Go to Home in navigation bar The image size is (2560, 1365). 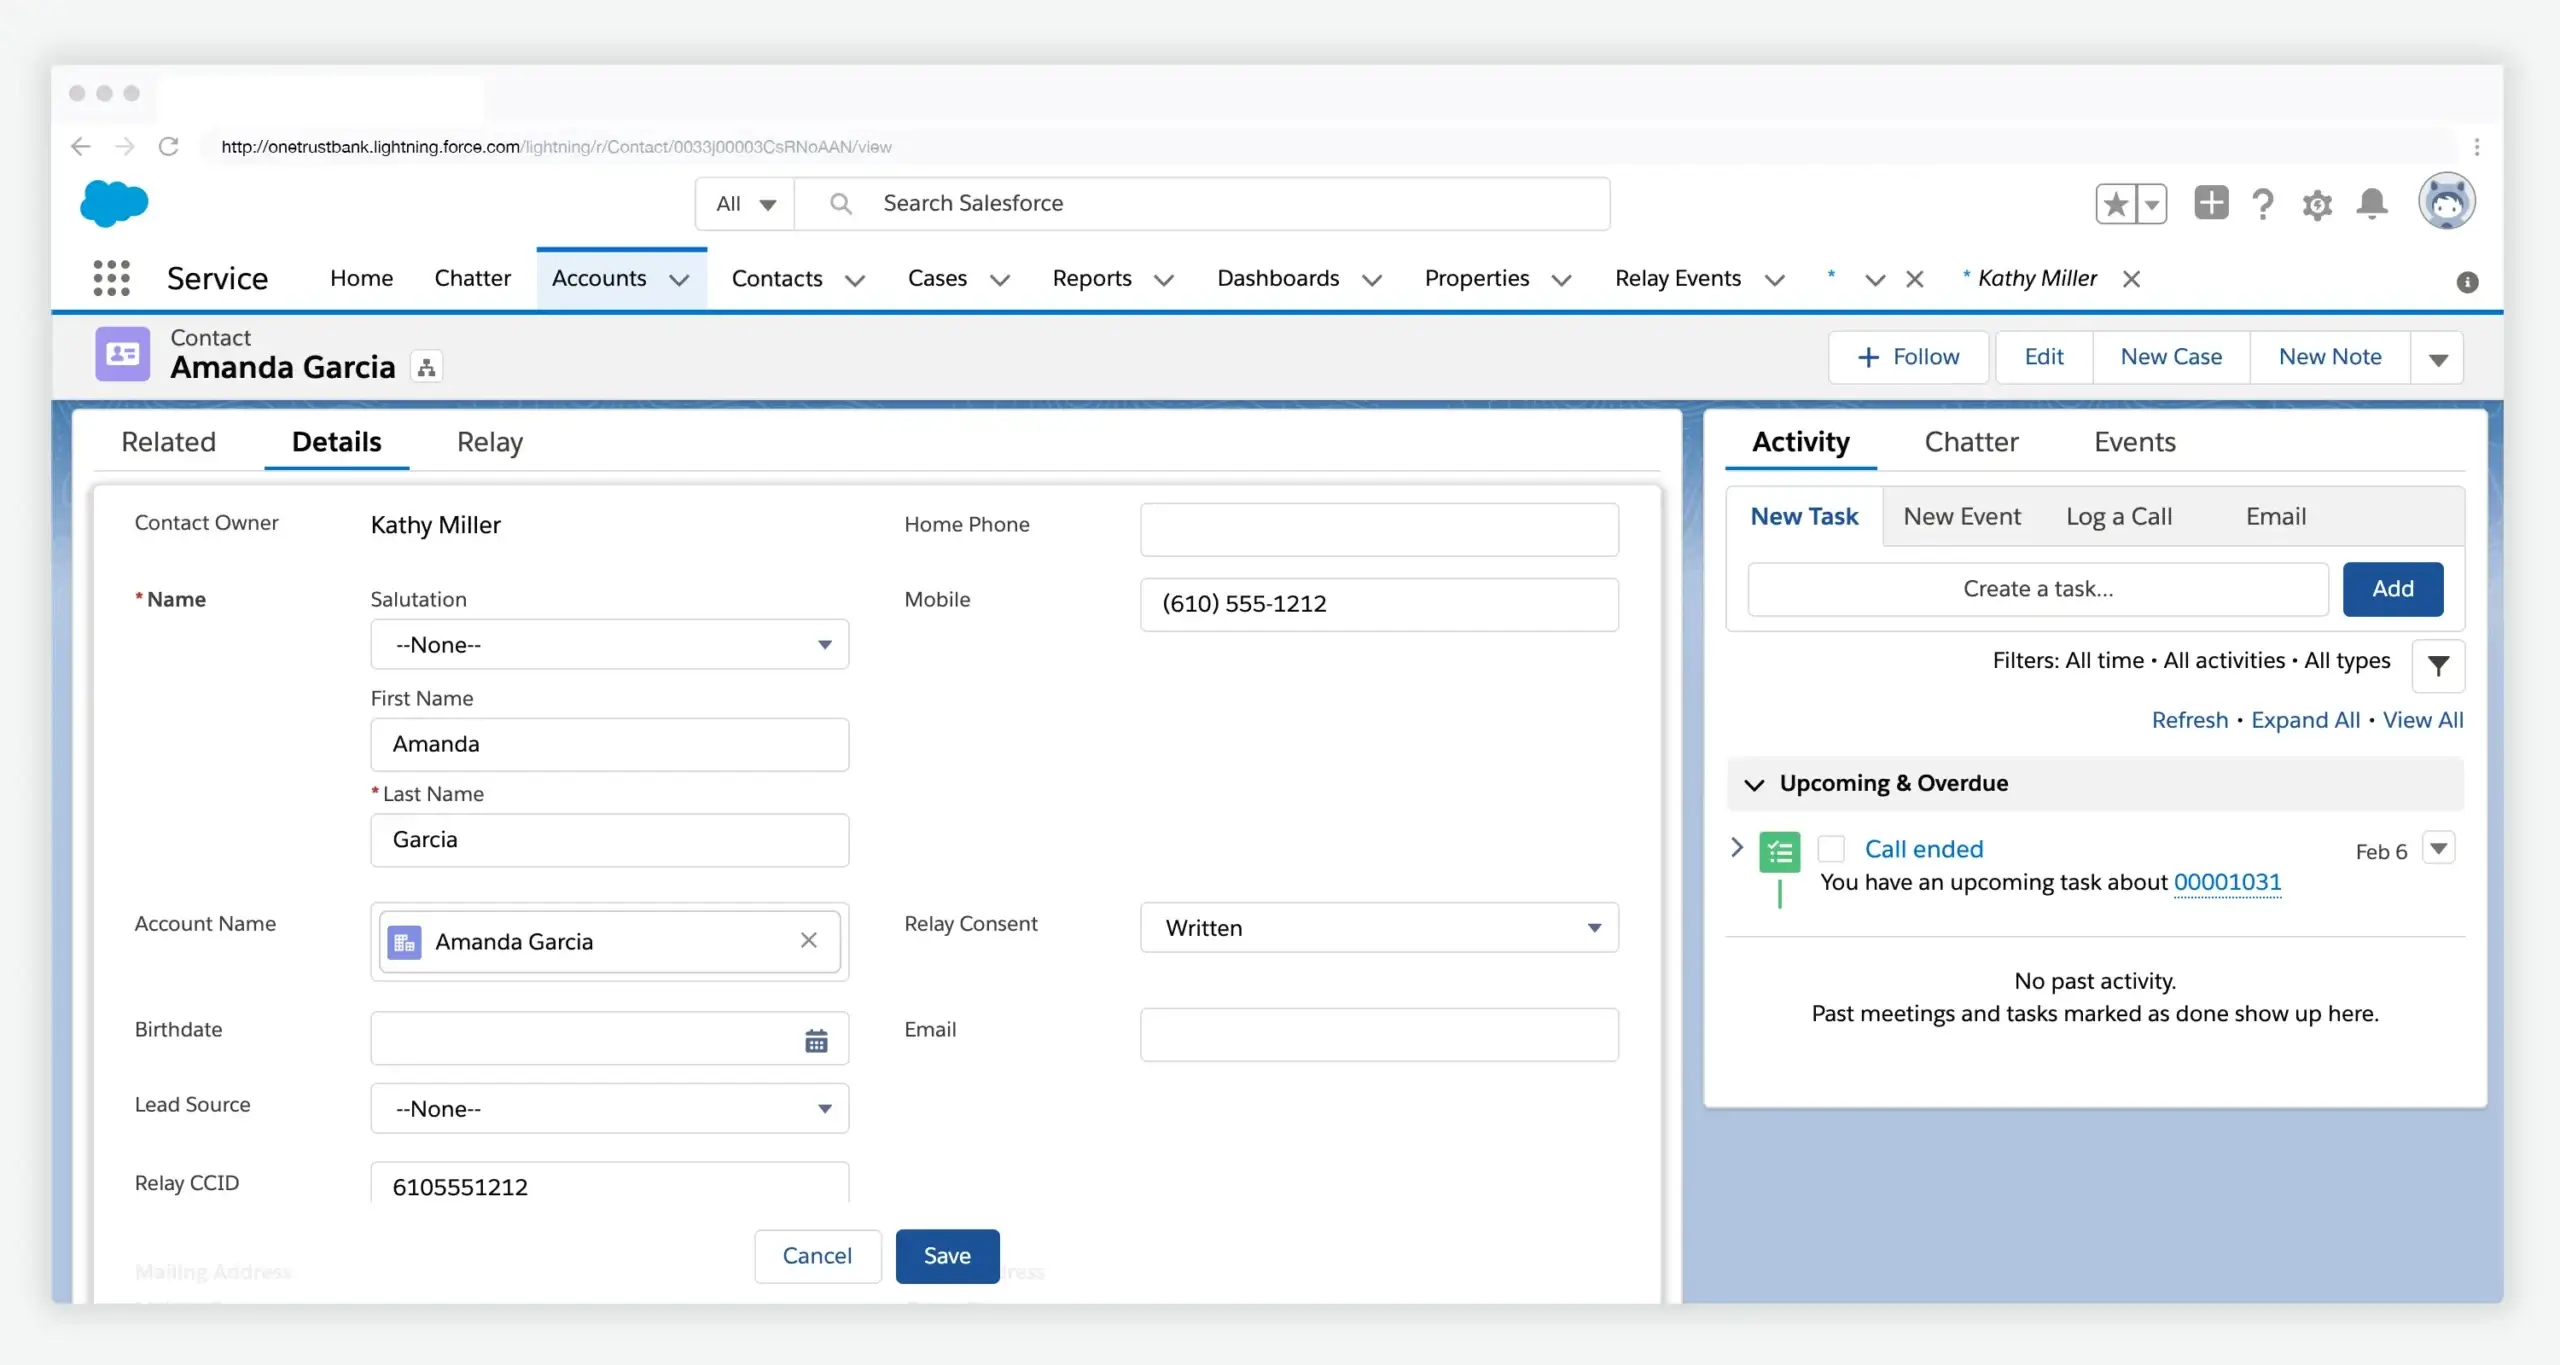(361, 278)
